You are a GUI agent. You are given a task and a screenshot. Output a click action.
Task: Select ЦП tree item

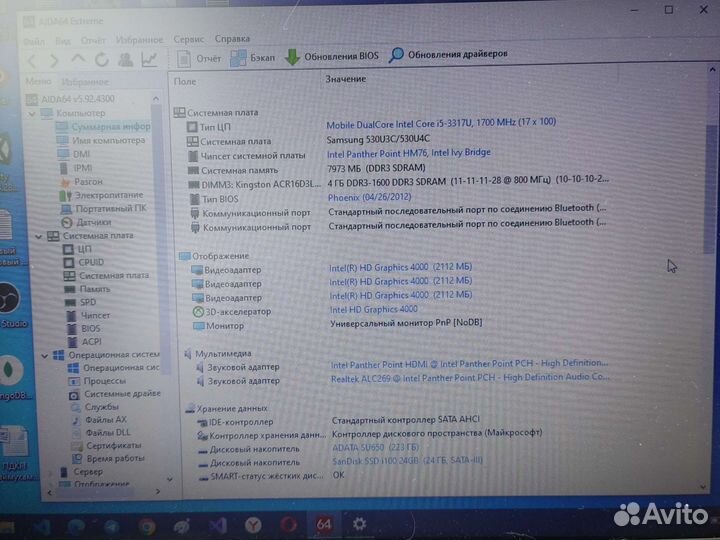click(77, 249)
